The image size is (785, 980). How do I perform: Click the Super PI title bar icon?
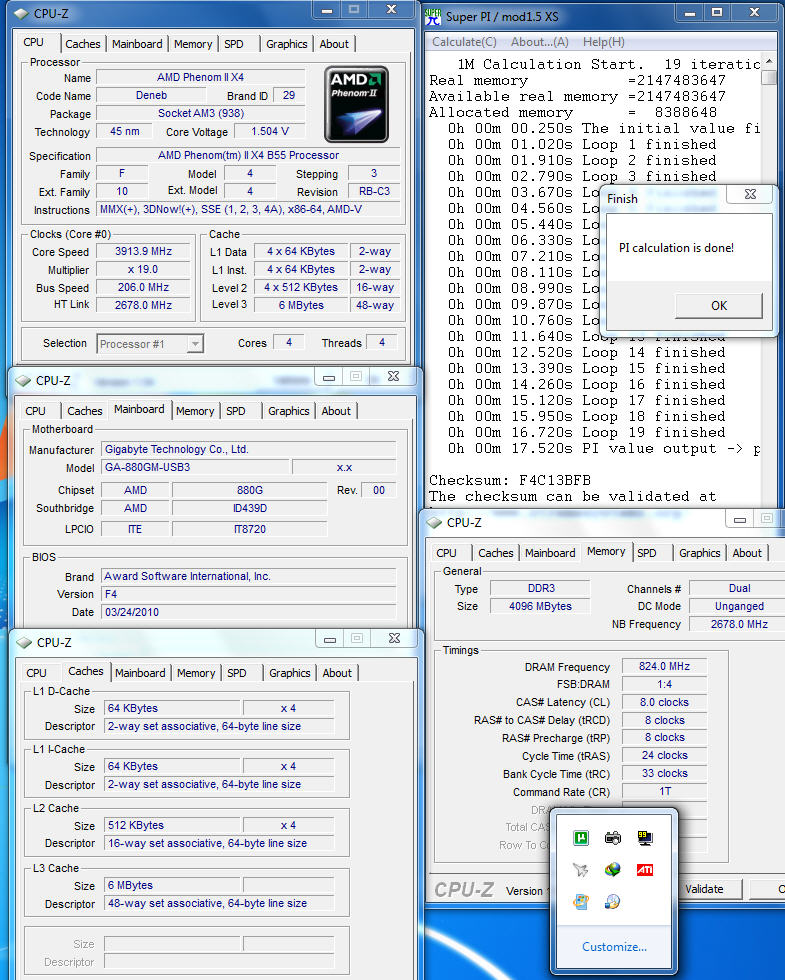point(432,16)
